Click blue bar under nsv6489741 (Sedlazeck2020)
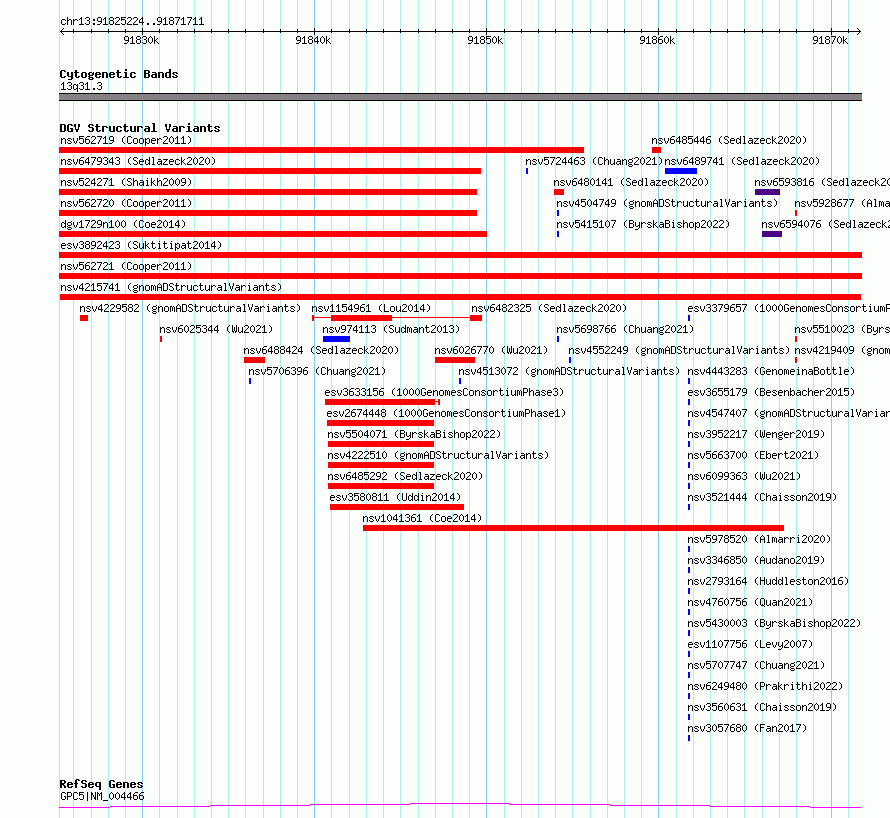 tap(681, 171)
